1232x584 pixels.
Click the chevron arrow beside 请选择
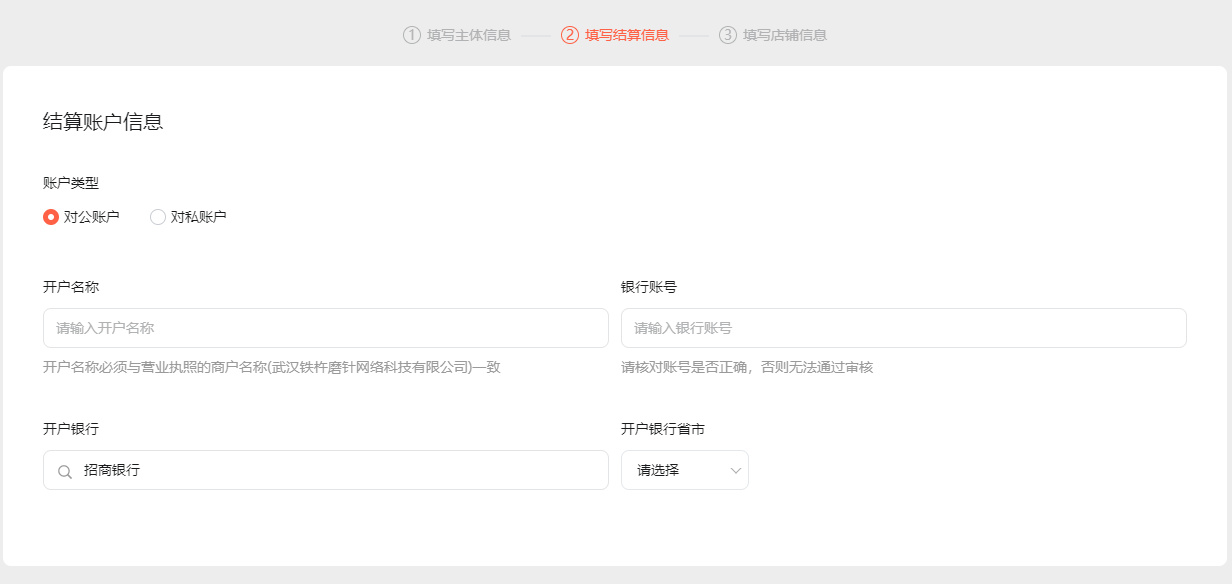[x=736, y=470]
